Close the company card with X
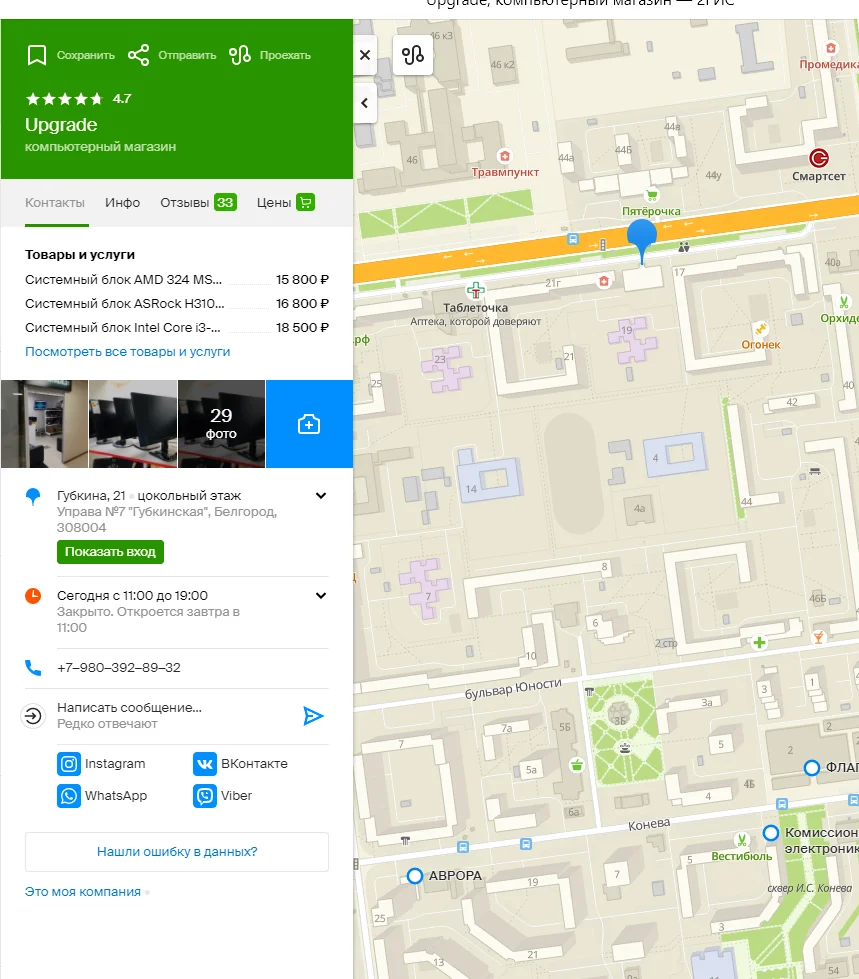 365,55
